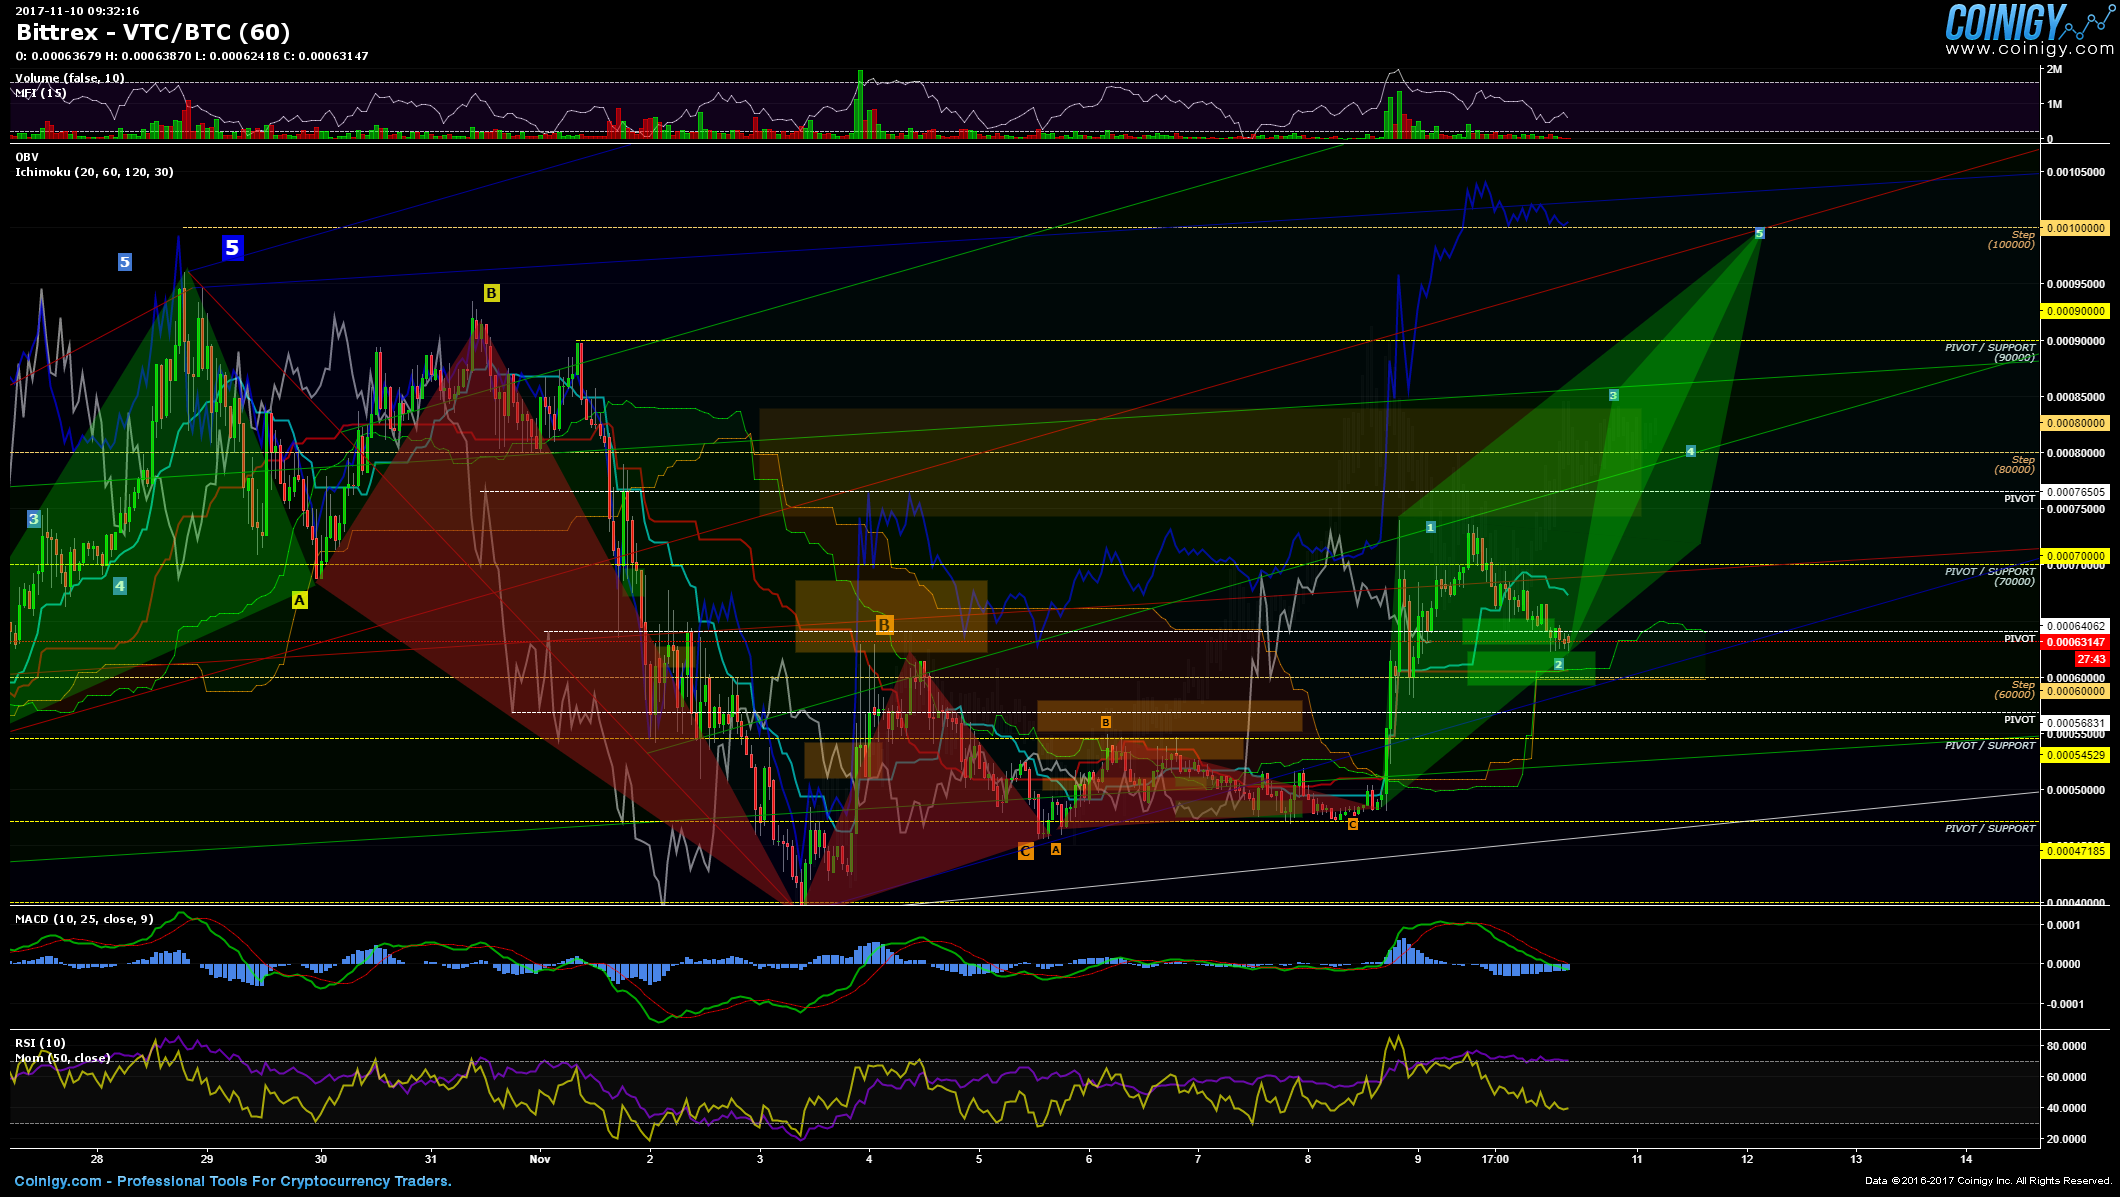Viewport: 2120px width, 1197px height.
Task: Select the Ichimoku (20, 60, 120, 30) label
Action: pyautogui.click(x=95, y=171)
